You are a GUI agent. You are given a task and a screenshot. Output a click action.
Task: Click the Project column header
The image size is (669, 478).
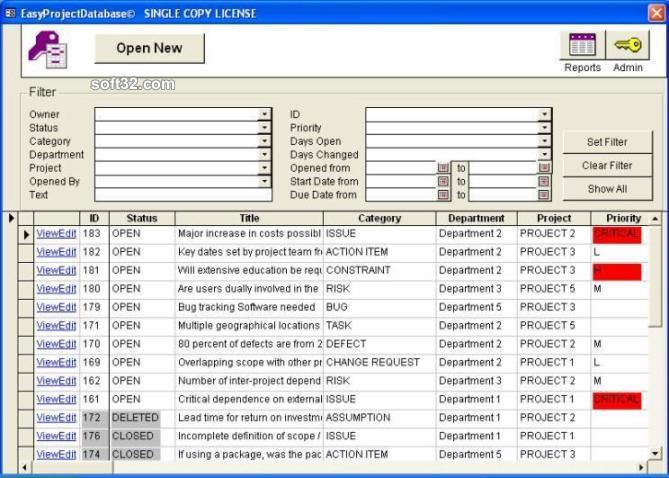tap(554, 219)
